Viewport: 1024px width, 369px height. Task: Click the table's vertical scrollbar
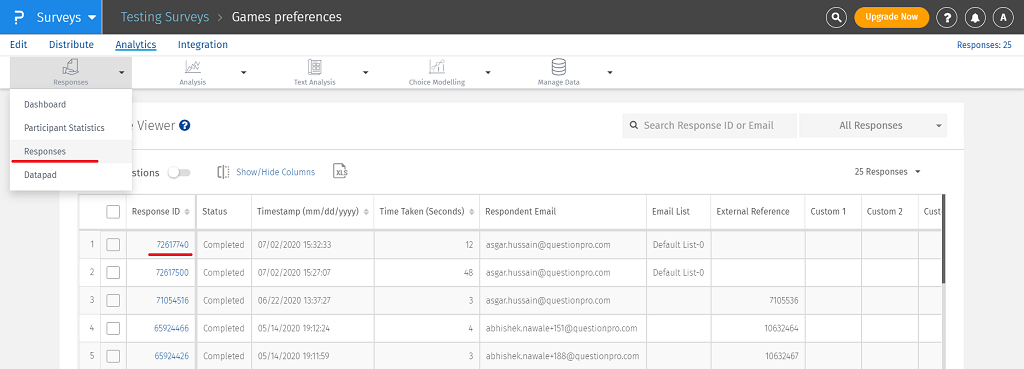pyautogui.click(x=943, y=239)
